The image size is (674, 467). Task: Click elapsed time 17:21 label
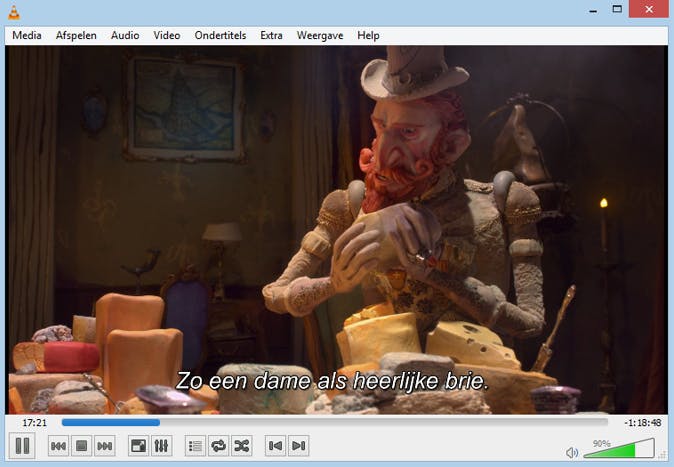(34, 423)
